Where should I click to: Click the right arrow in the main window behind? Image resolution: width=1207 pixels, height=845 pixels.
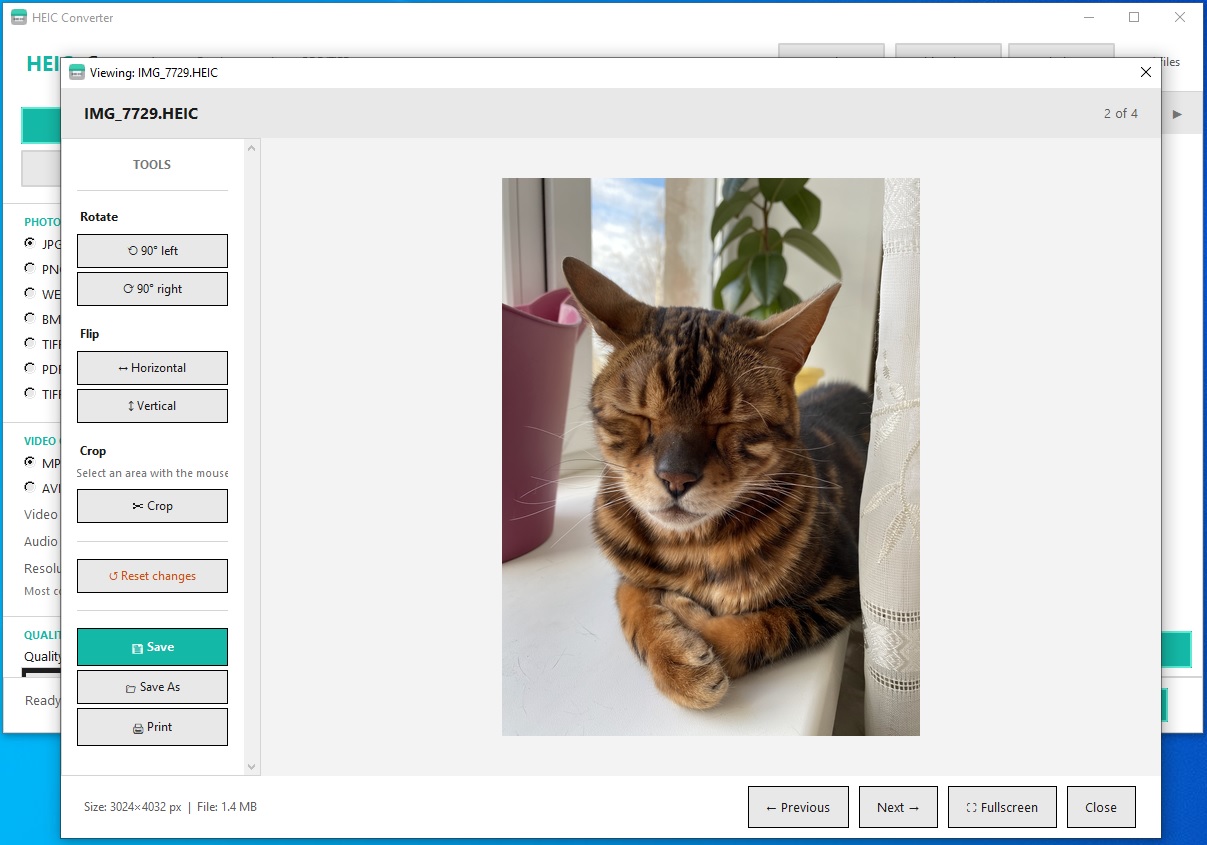[x=1177, y=114]
